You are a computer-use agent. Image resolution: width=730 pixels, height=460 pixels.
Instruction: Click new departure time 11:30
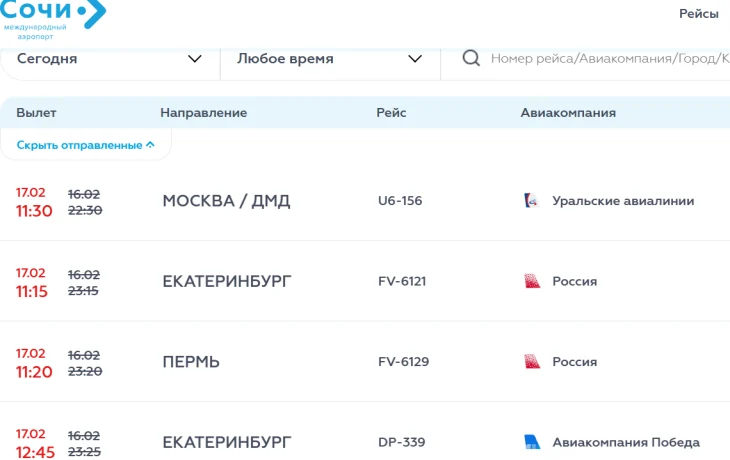[34, 211]
